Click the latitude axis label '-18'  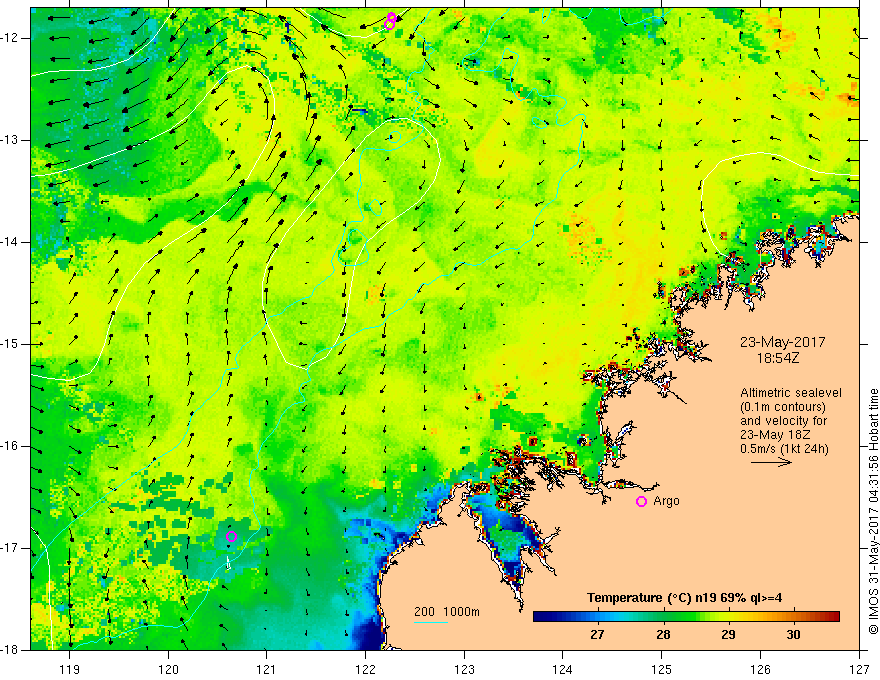pyautogui.click(x=11, y=650)
